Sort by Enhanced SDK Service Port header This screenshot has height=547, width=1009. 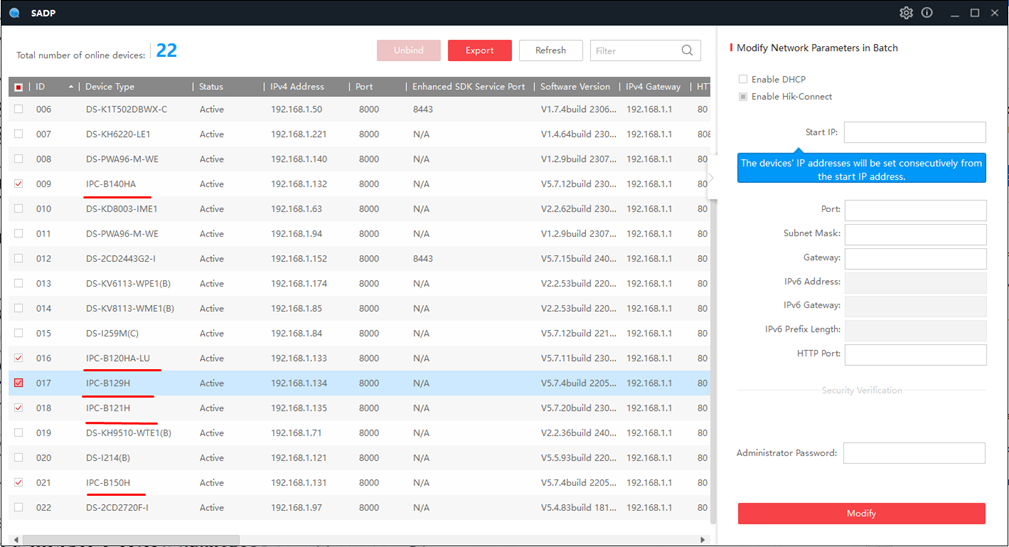(x=468, y=87)
